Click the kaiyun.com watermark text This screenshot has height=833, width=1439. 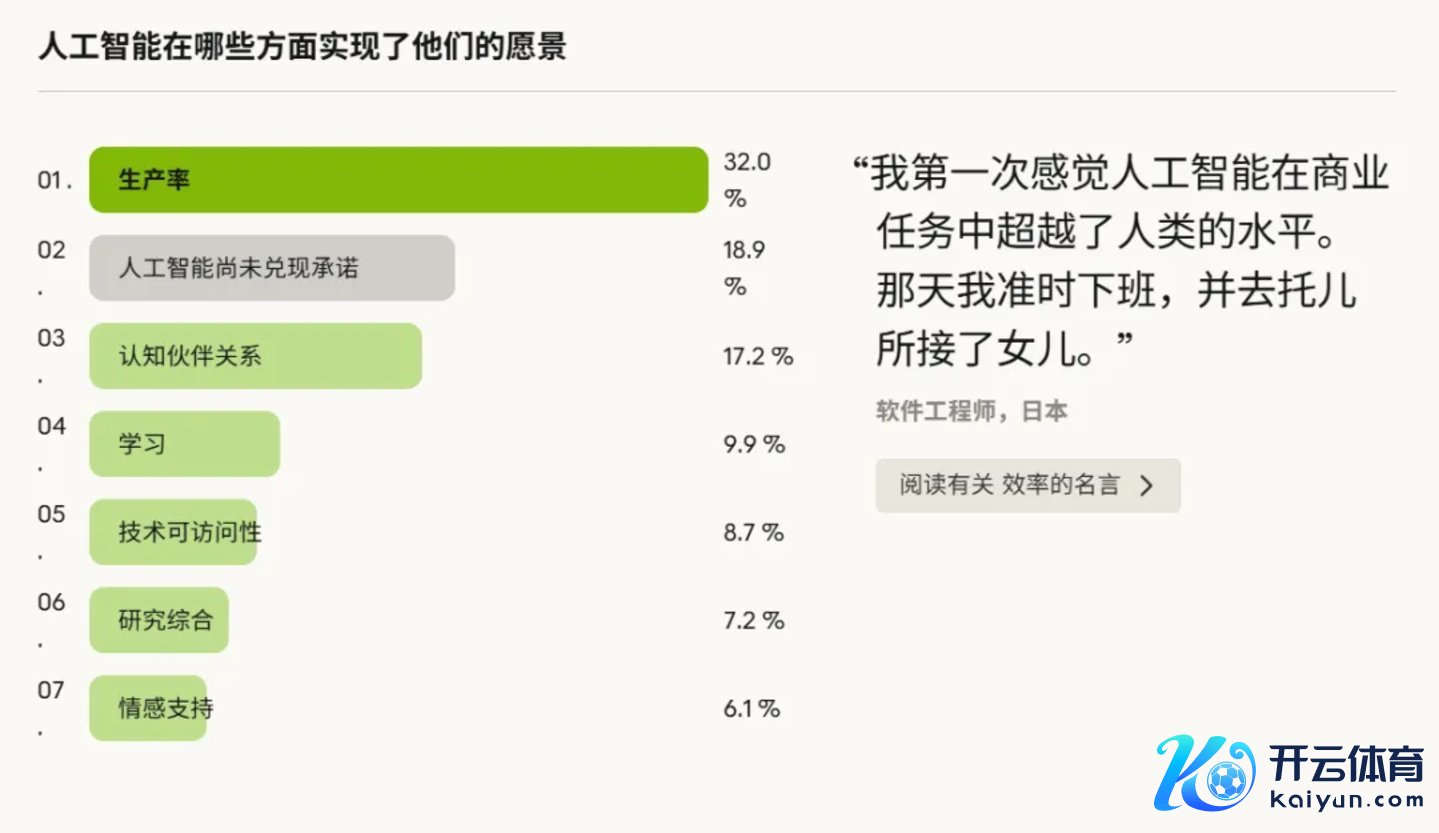[x=1347, y=800]
